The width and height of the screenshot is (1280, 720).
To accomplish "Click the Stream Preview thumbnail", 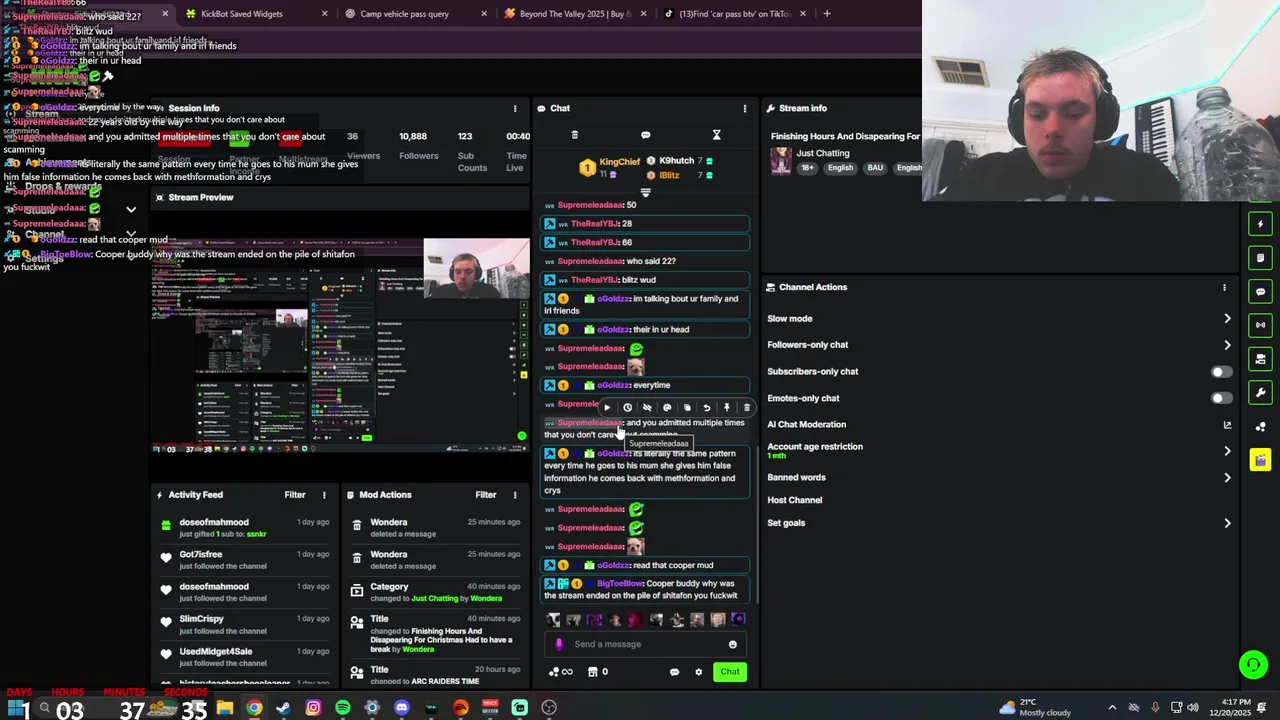I will pyautogui.click(x=341, y=345).
